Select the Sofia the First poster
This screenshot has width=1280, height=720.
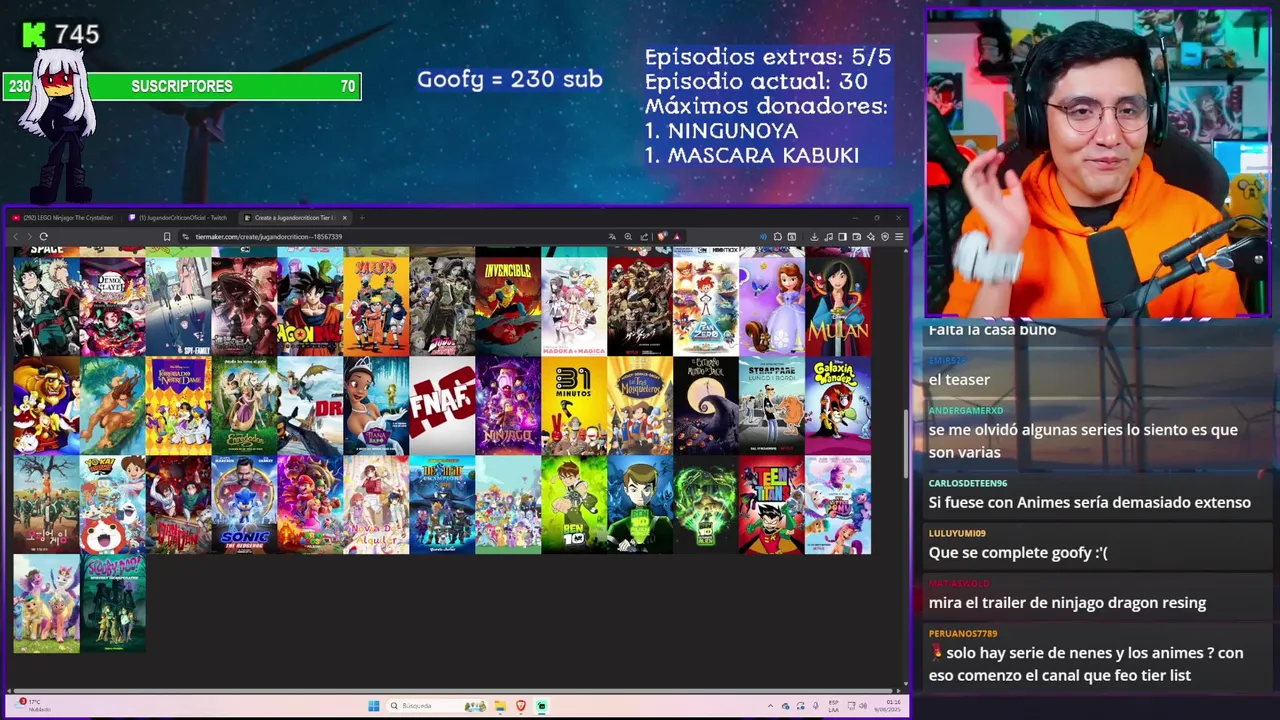coord(772,305)
